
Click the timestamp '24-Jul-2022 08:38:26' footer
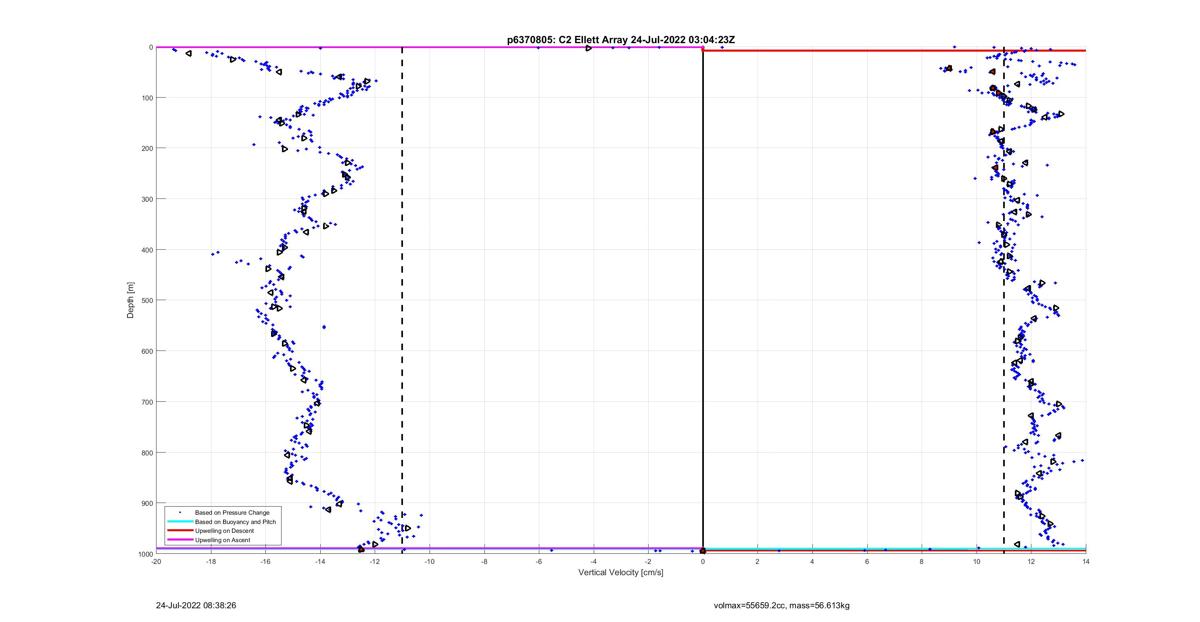click(196, 605)
